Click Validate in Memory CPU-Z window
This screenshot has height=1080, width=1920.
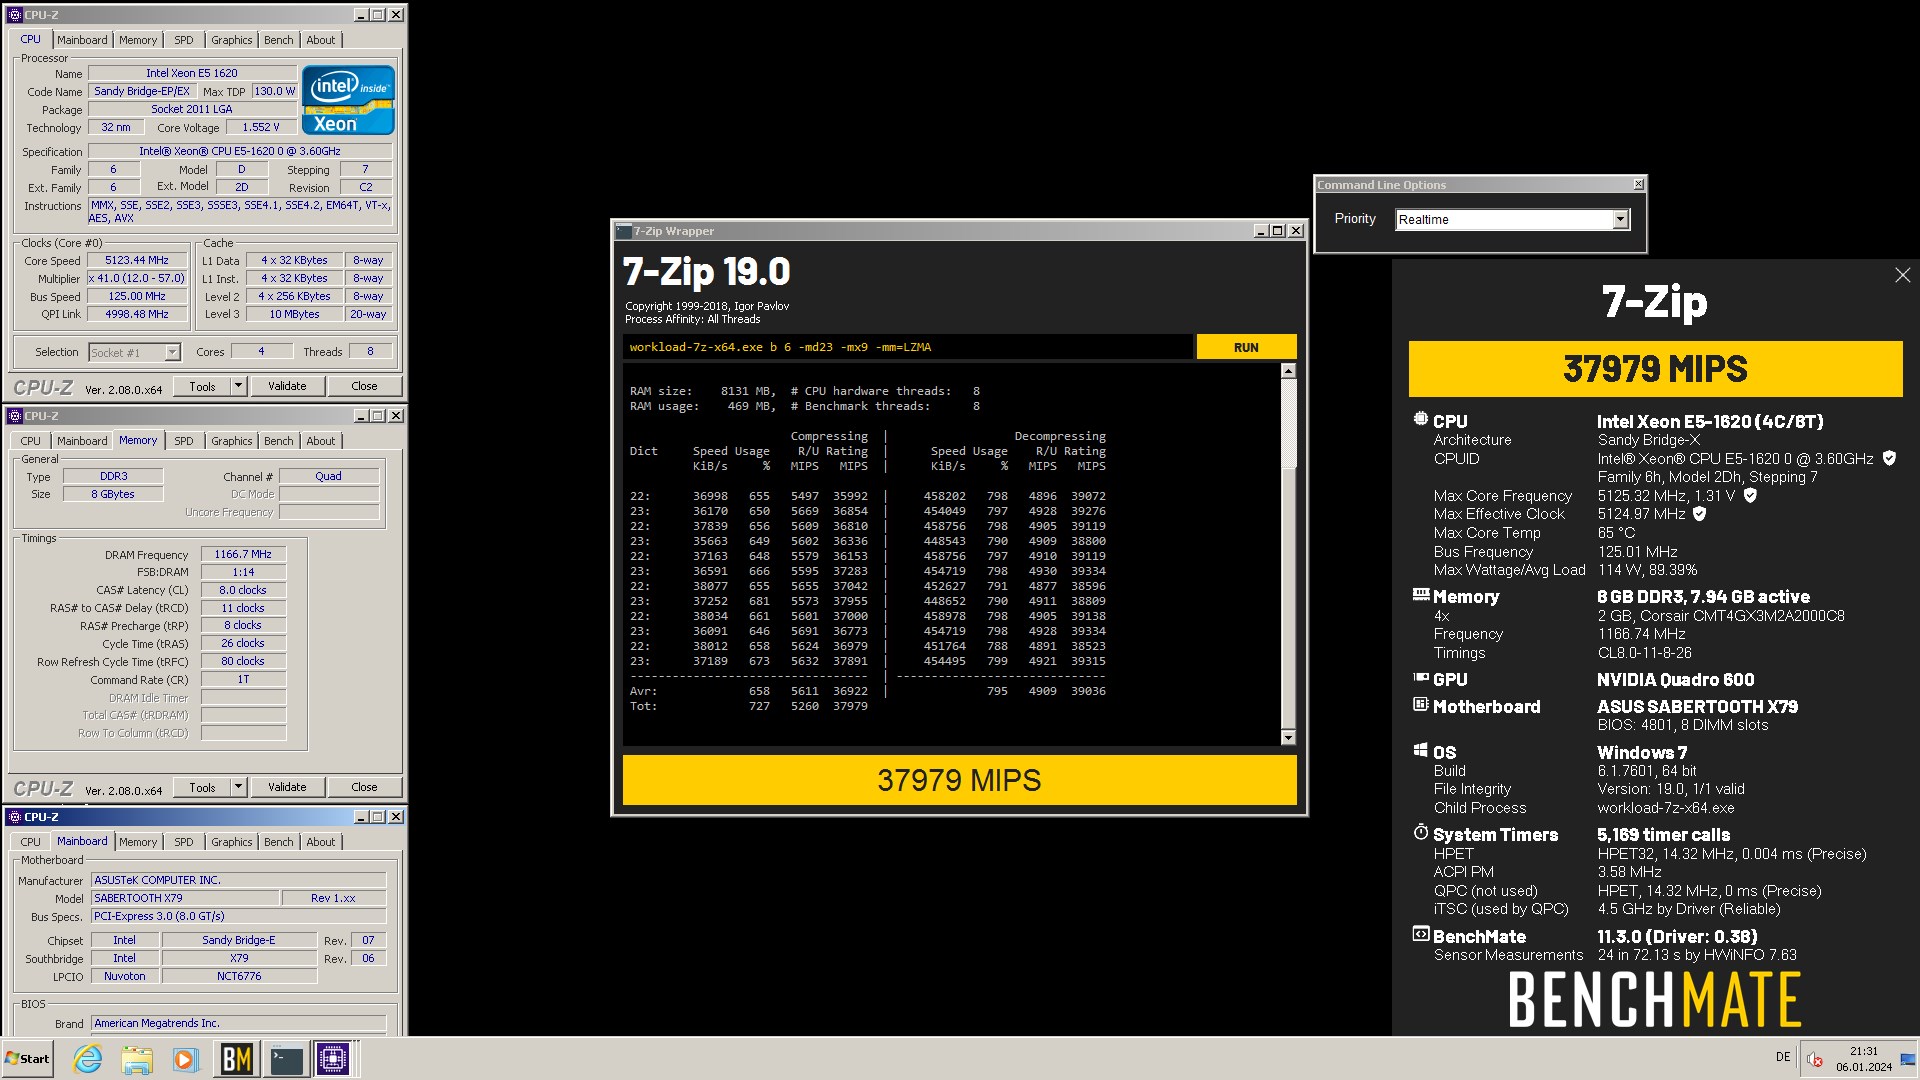click(287, 787)
